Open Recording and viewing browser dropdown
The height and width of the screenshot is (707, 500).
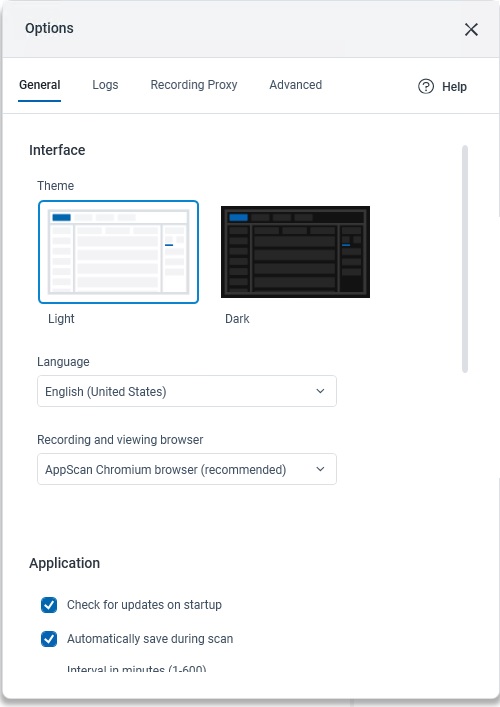point(187,469)
